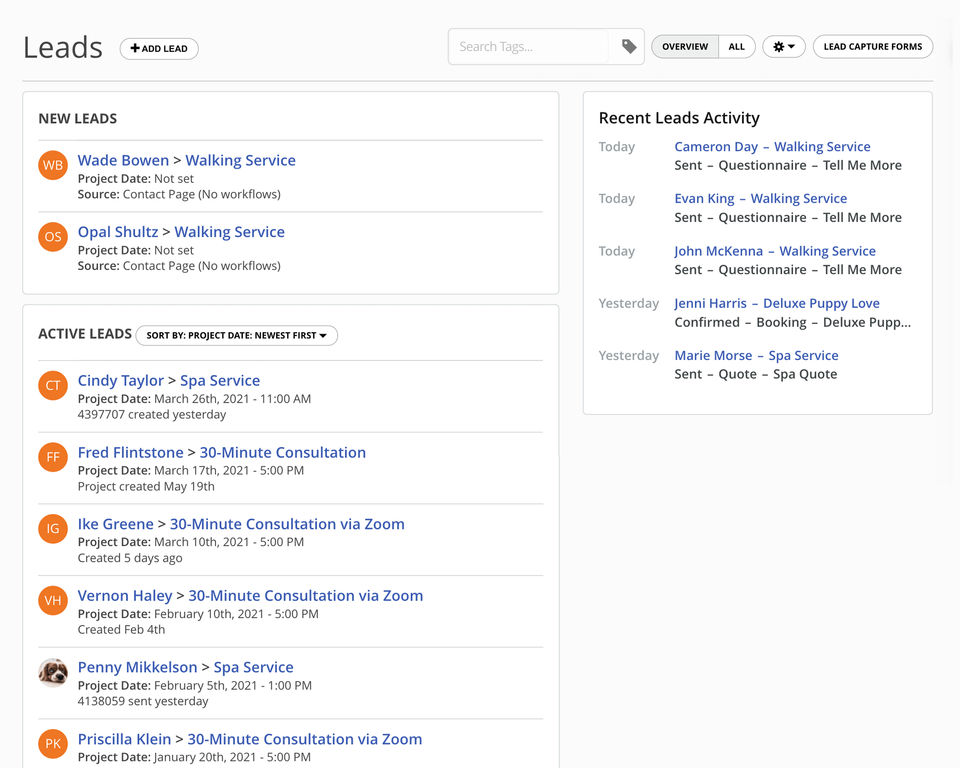
Task: Click the tag icon beside search field
Action: (x=628, y=47)
